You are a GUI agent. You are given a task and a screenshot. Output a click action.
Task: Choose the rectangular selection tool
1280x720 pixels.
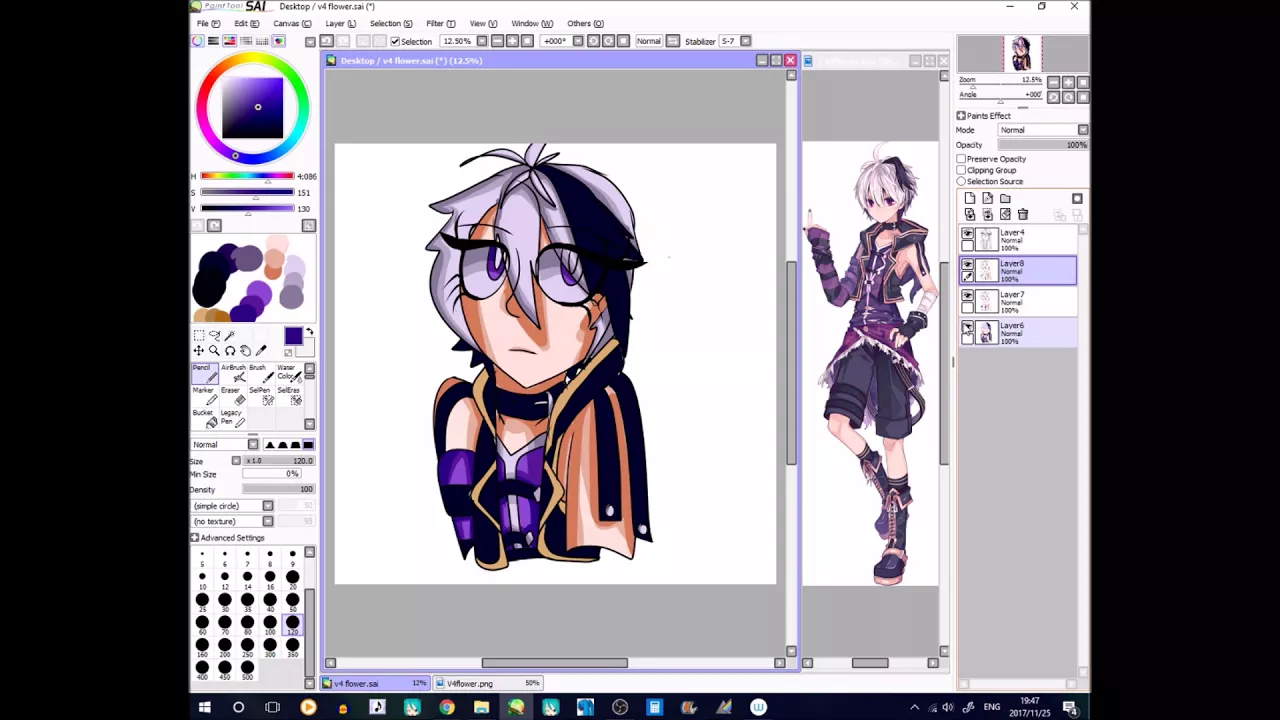pyautogui.click(x=199, y=335)
